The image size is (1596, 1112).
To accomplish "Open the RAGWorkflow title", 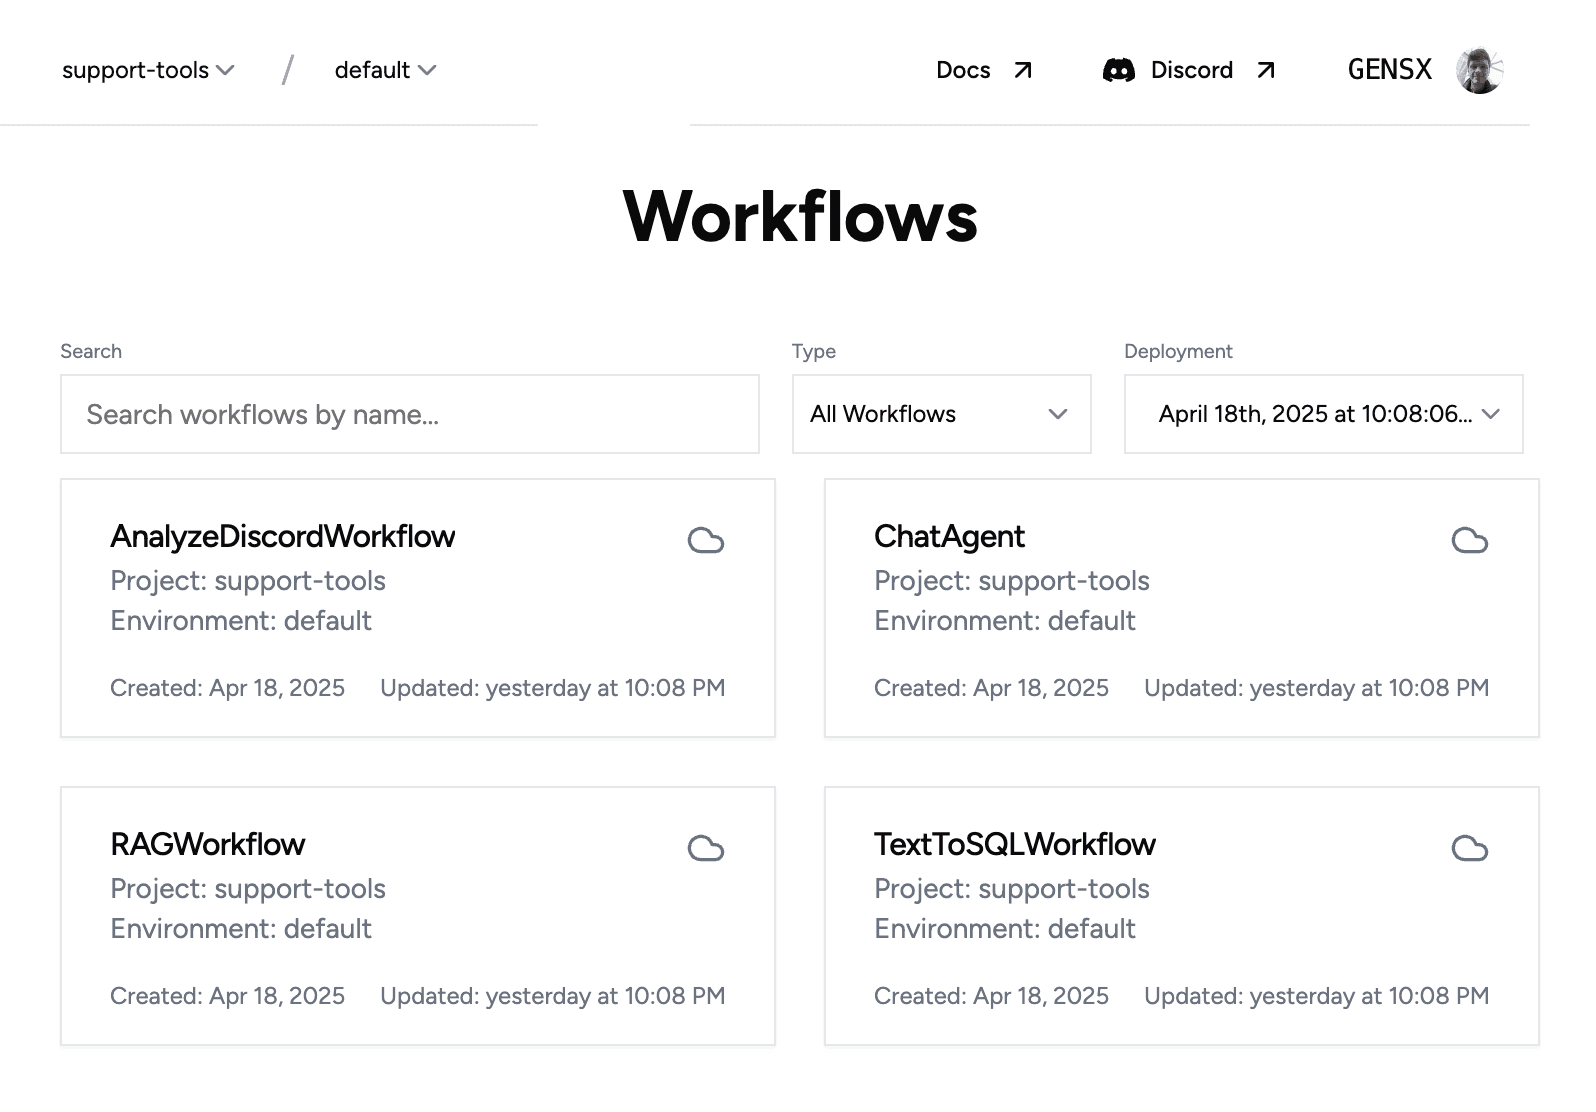I will (208, 845).
